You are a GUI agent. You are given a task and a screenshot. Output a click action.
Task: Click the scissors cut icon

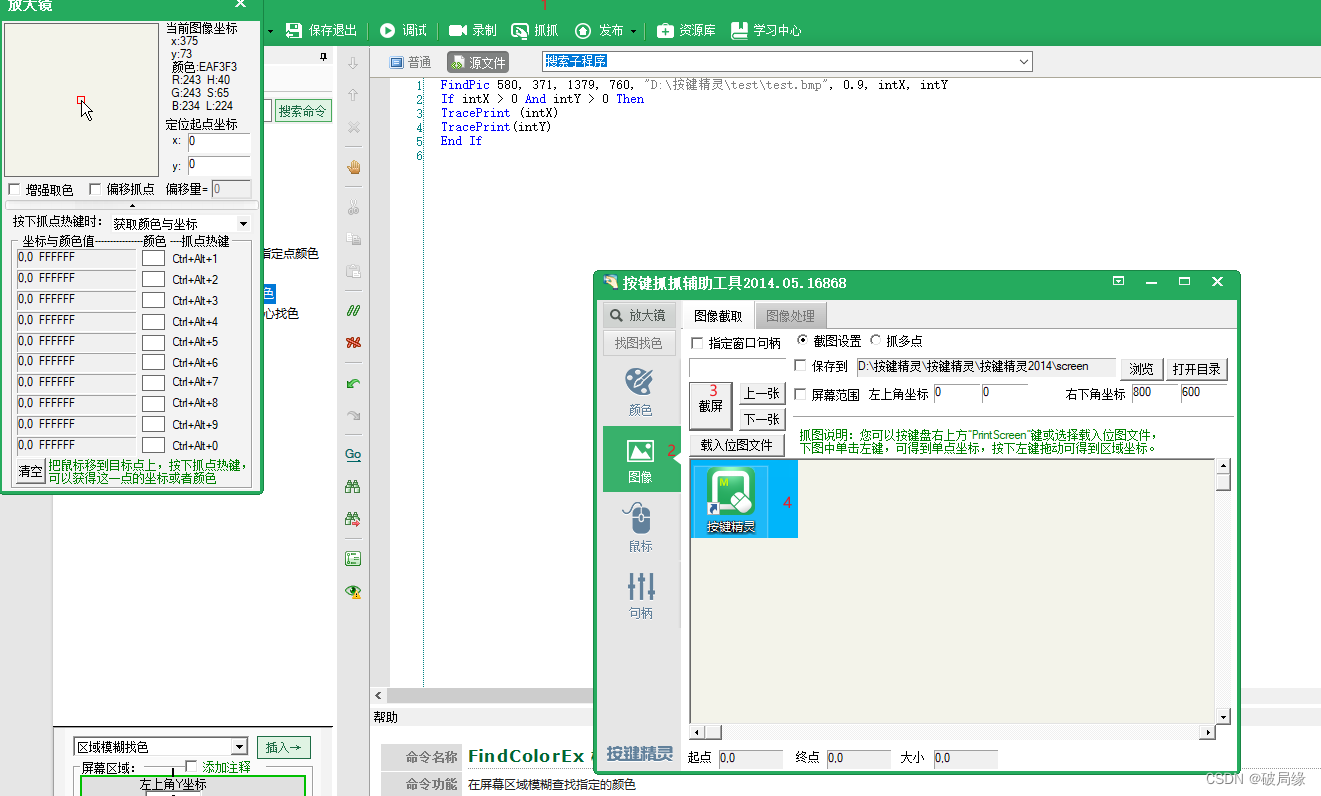[x=353, y=209]
